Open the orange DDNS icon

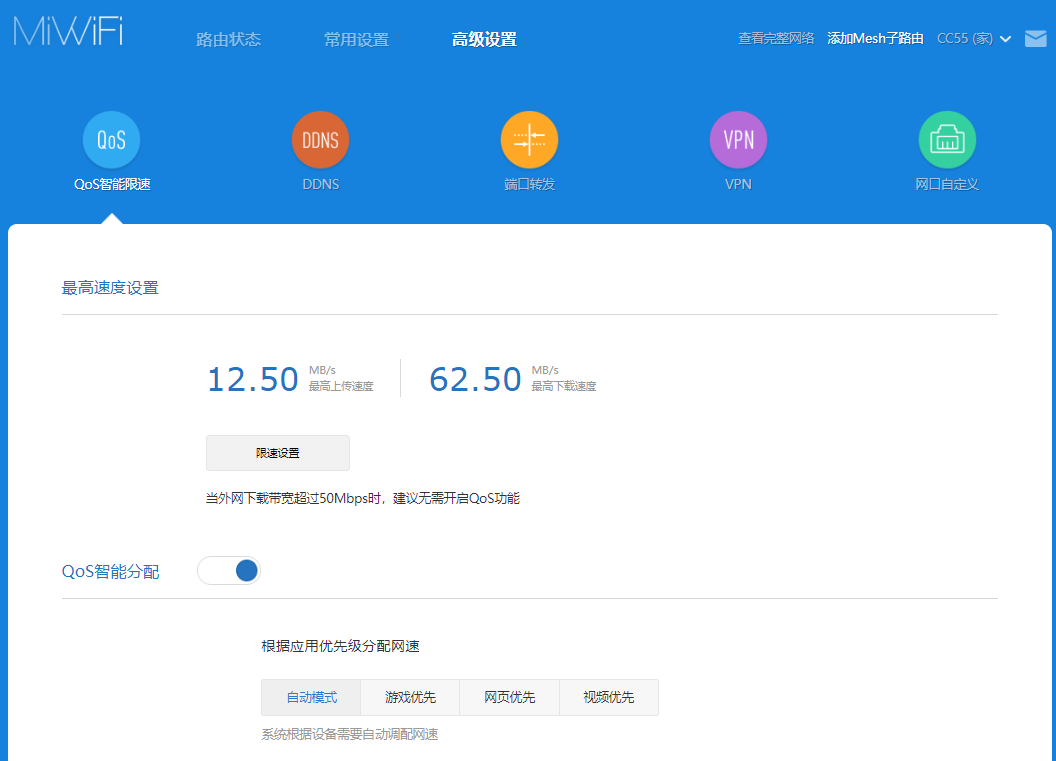click(x=320, y=140)
